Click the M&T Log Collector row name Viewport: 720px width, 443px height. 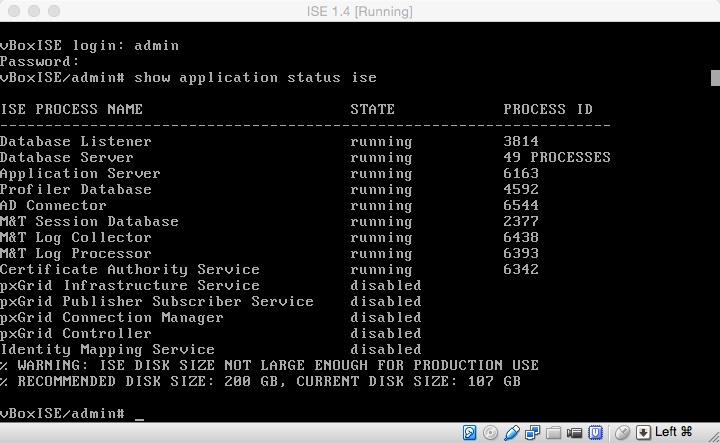(x=76, y=237)
